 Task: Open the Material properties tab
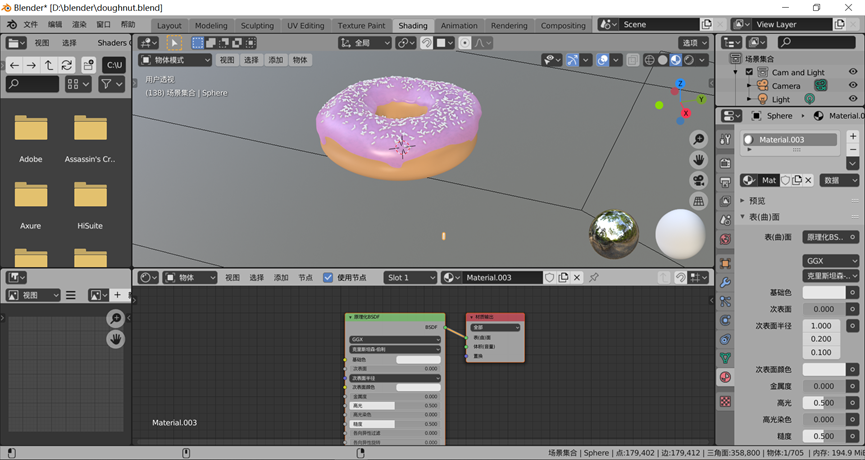(x=725, y=377)
